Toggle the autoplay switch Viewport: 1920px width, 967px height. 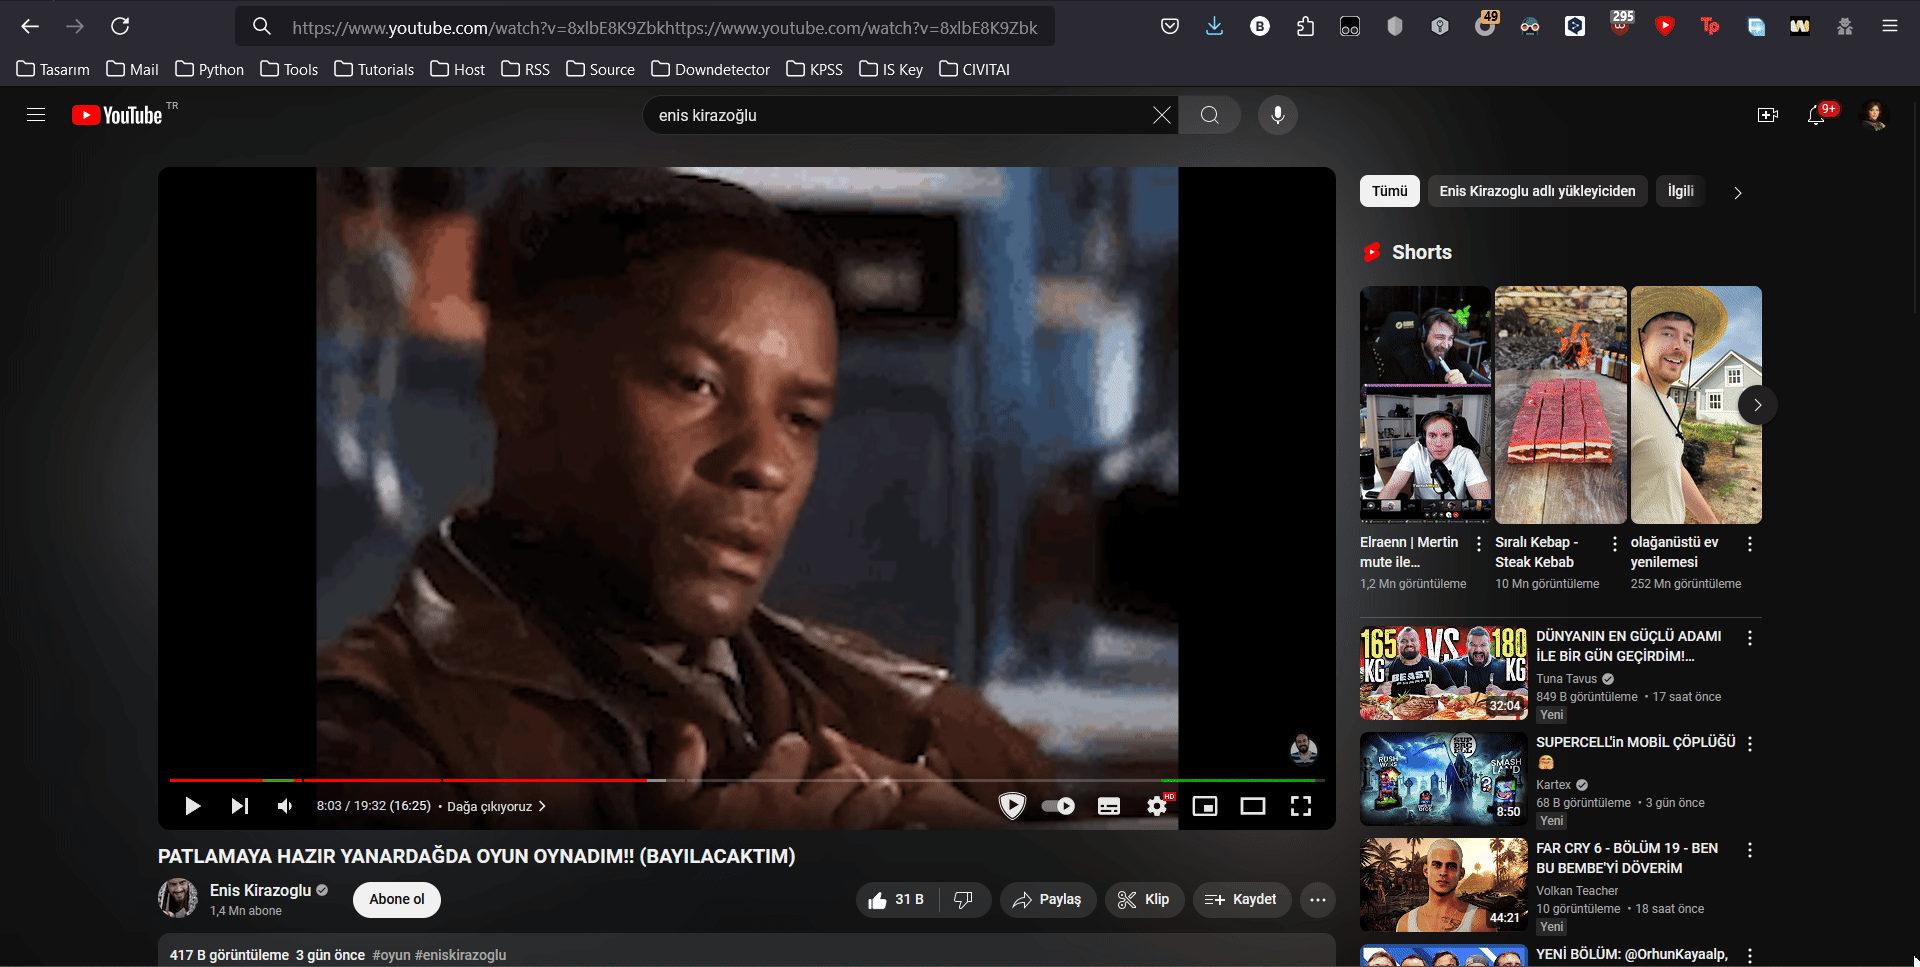point(1058,806)
